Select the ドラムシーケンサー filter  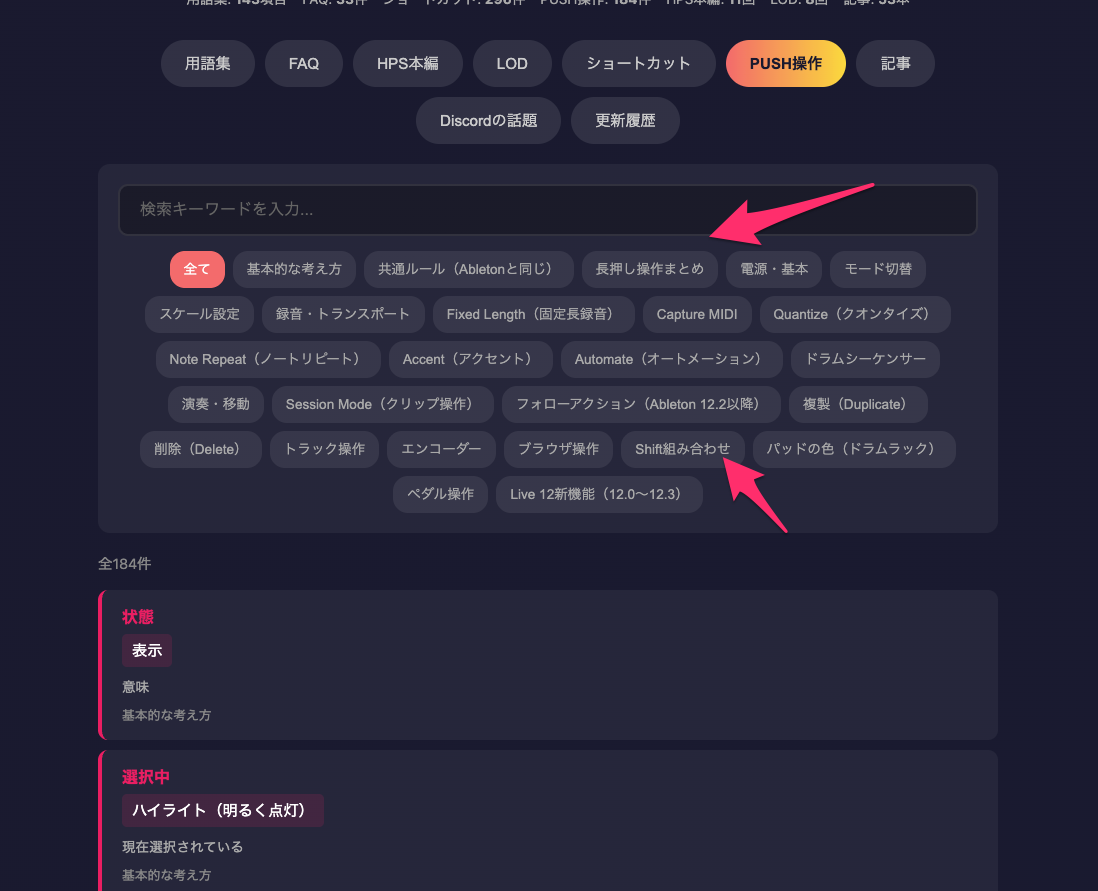pyautogui.click(x=865, y=359)
